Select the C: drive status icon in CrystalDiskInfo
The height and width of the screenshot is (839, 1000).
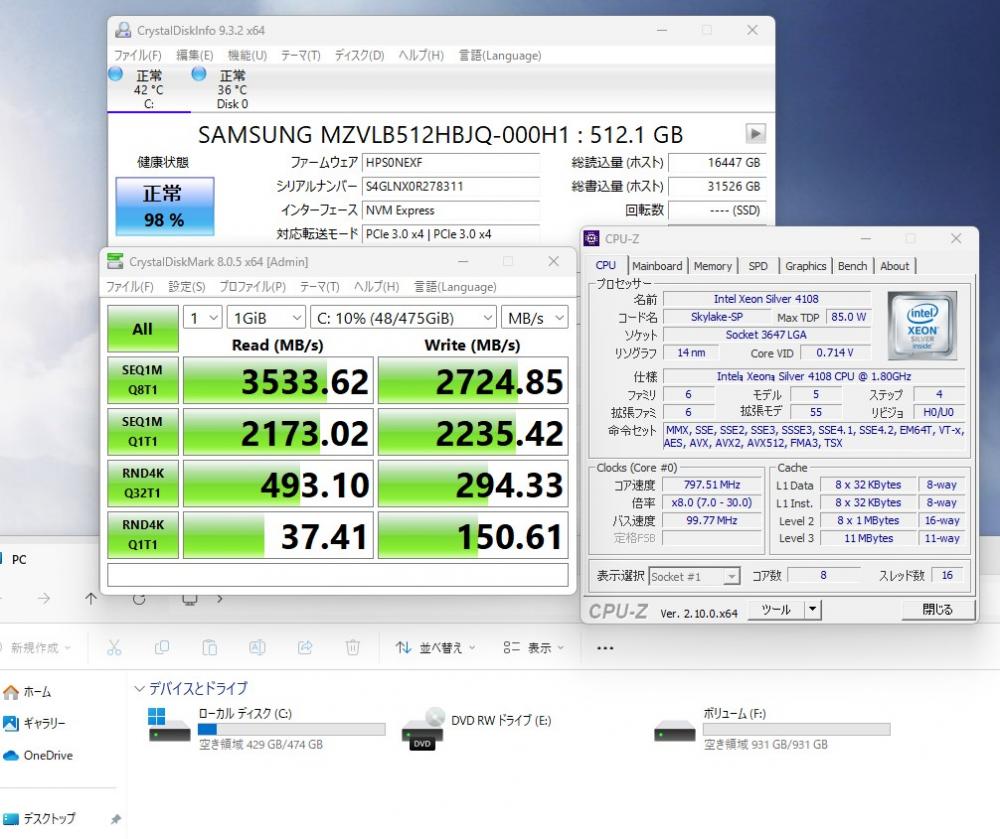(116, 74)
